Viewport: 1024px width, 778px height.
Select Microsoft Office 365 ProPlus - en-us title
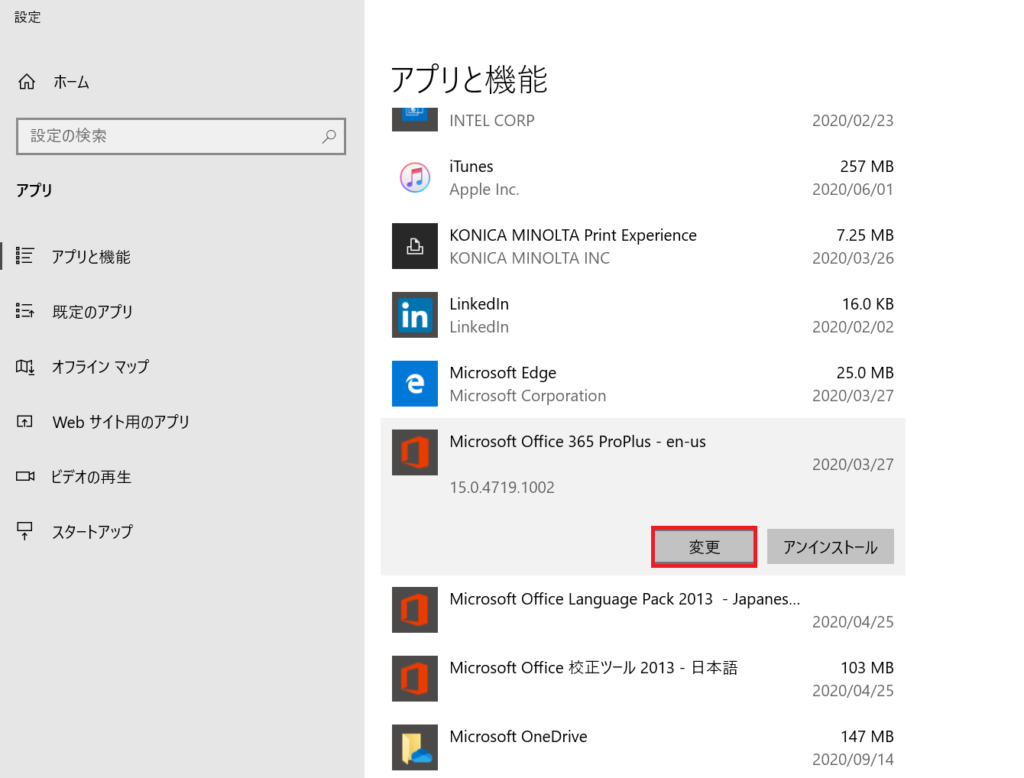click(x=577, y=442)
